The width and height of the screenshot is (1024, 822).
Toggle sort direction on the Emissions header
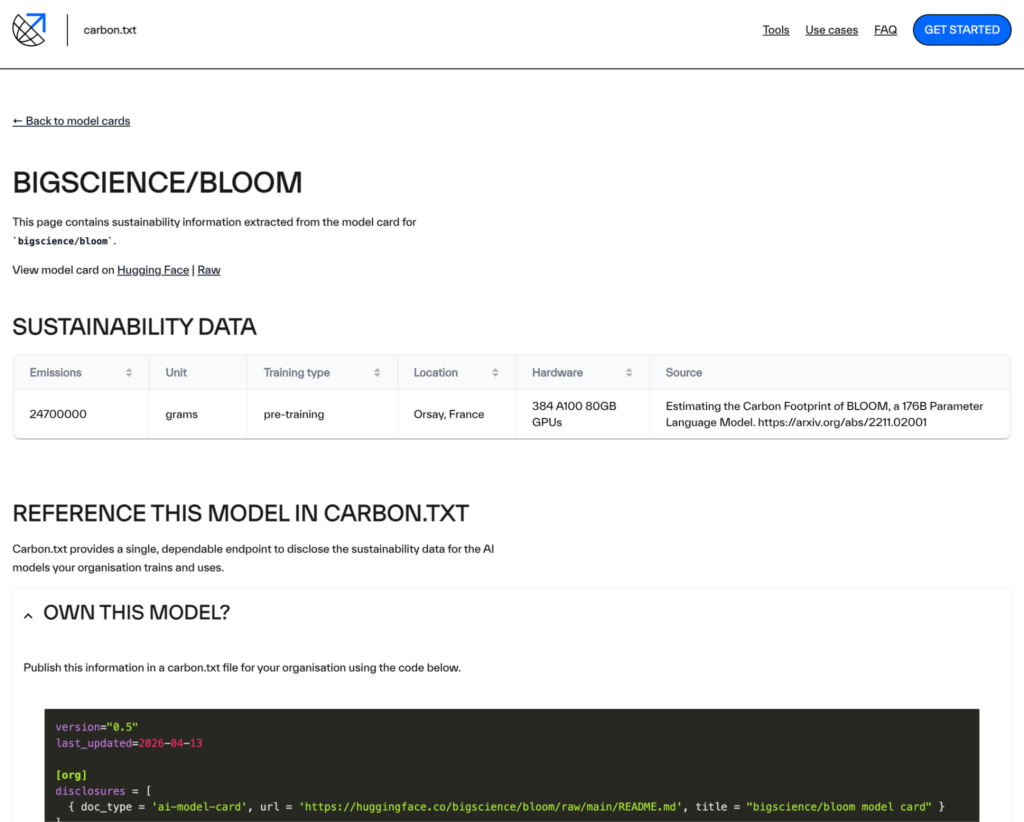coord(130,372)
